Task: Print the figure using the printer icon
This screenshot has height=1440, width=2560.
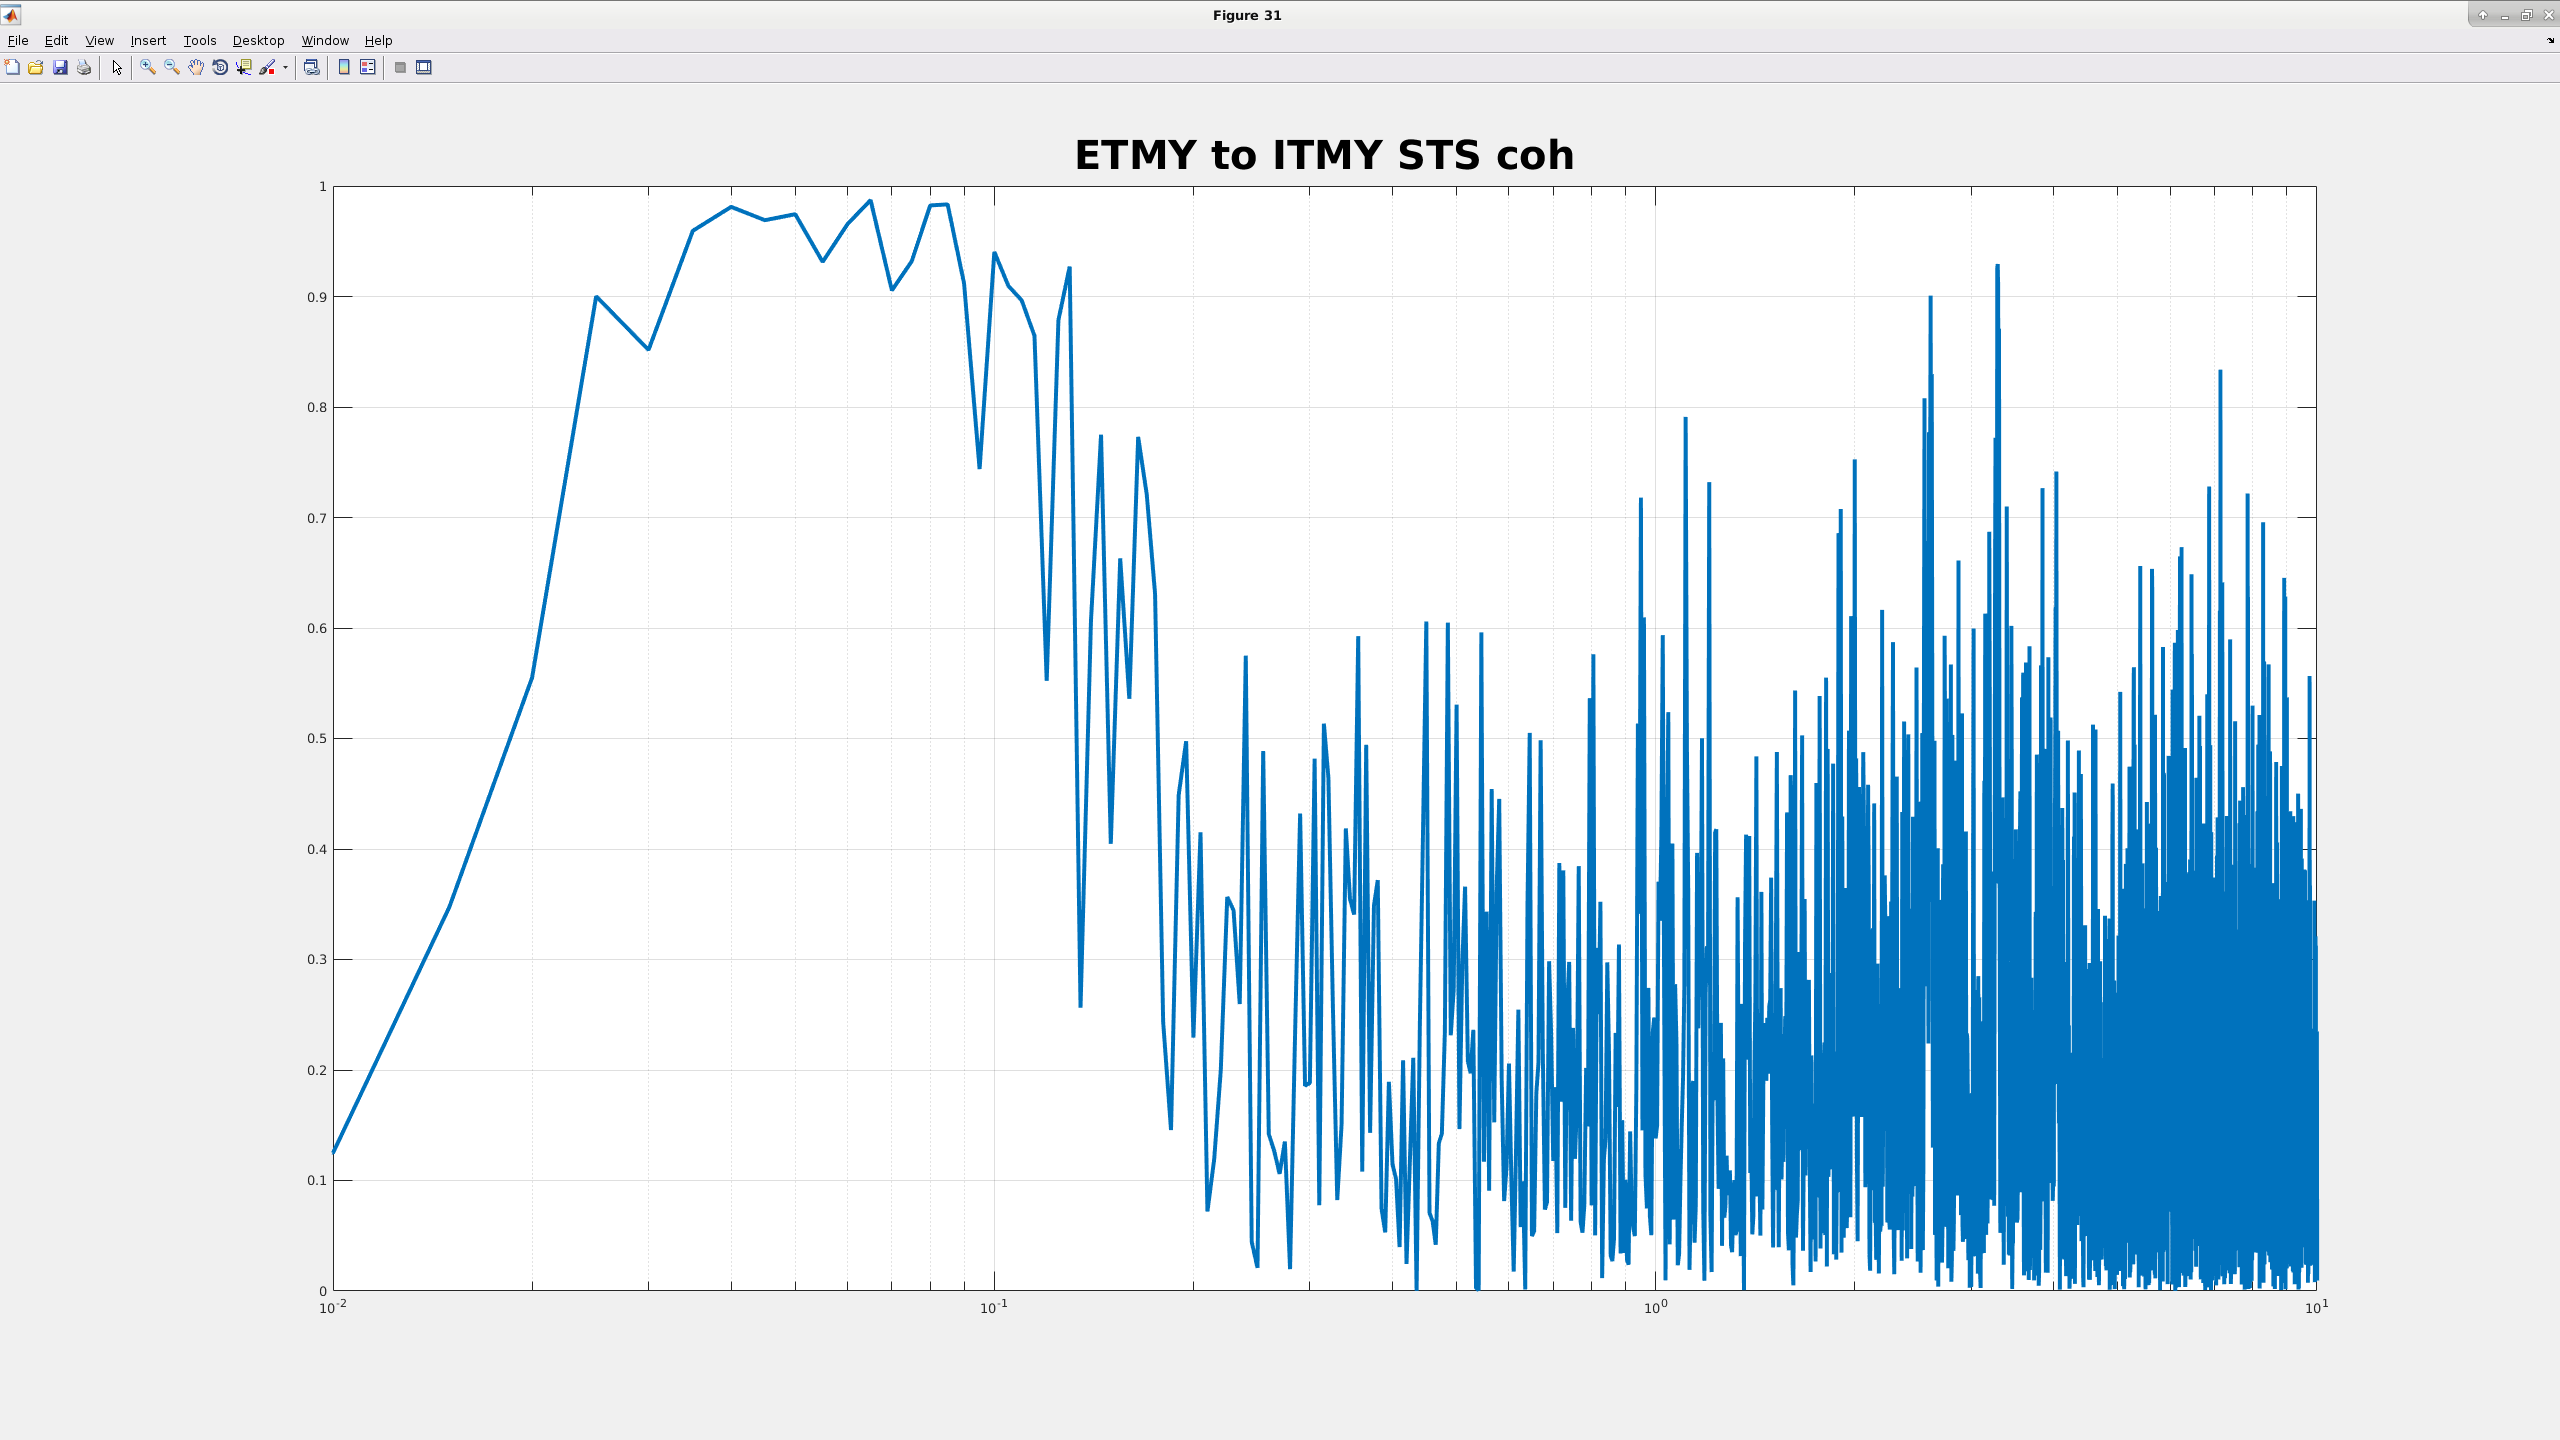Action: (x=84, y=67)
